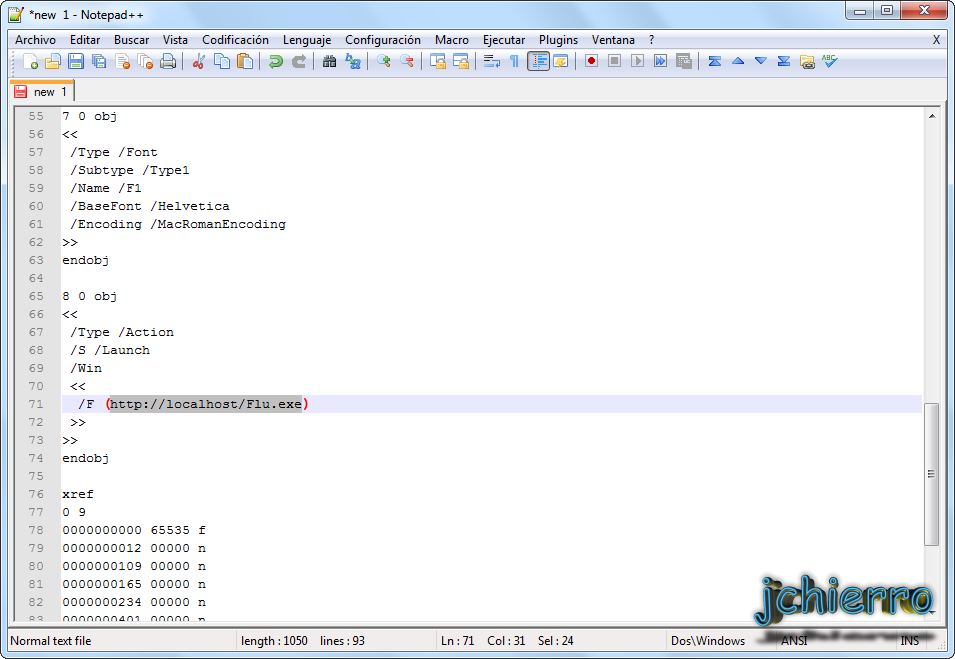
Task: Click the 'xref' line in editor
Action: 78,494
